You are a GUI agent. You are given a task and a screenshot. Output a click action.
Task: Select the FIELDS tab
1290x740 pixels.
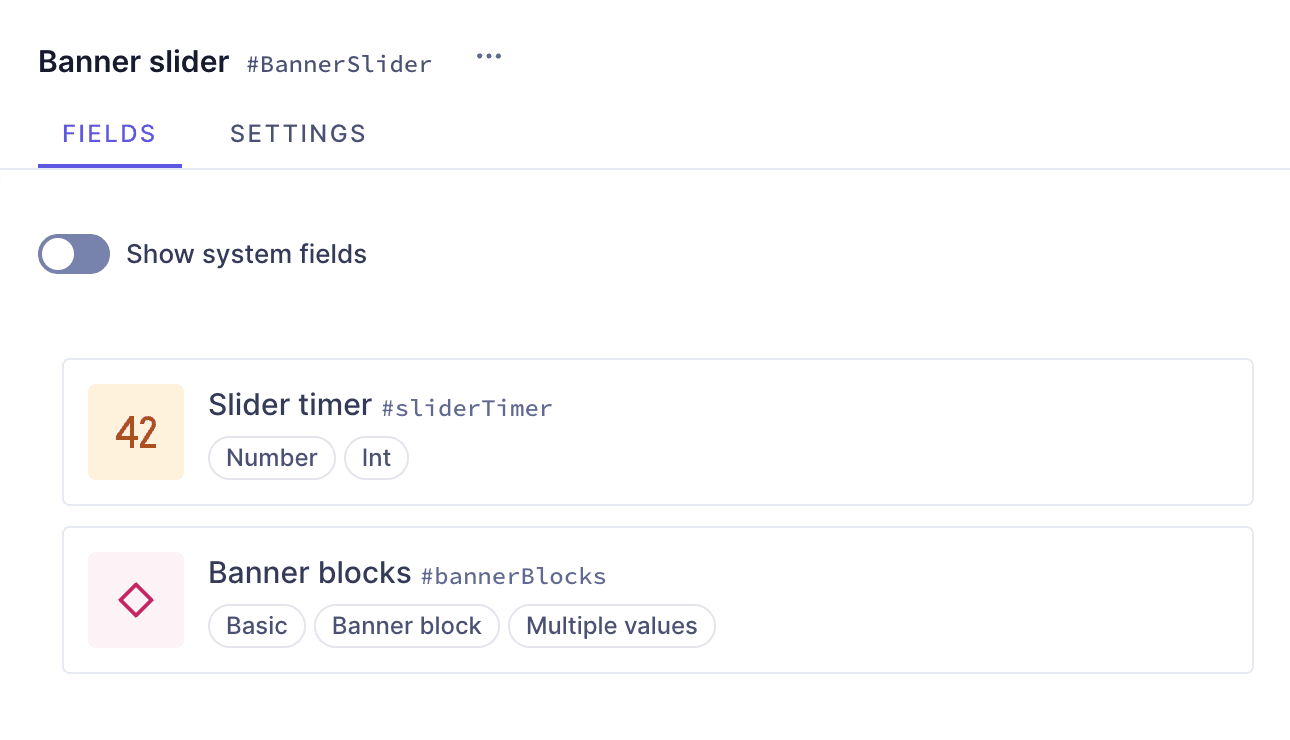click(x=110, y=133)
